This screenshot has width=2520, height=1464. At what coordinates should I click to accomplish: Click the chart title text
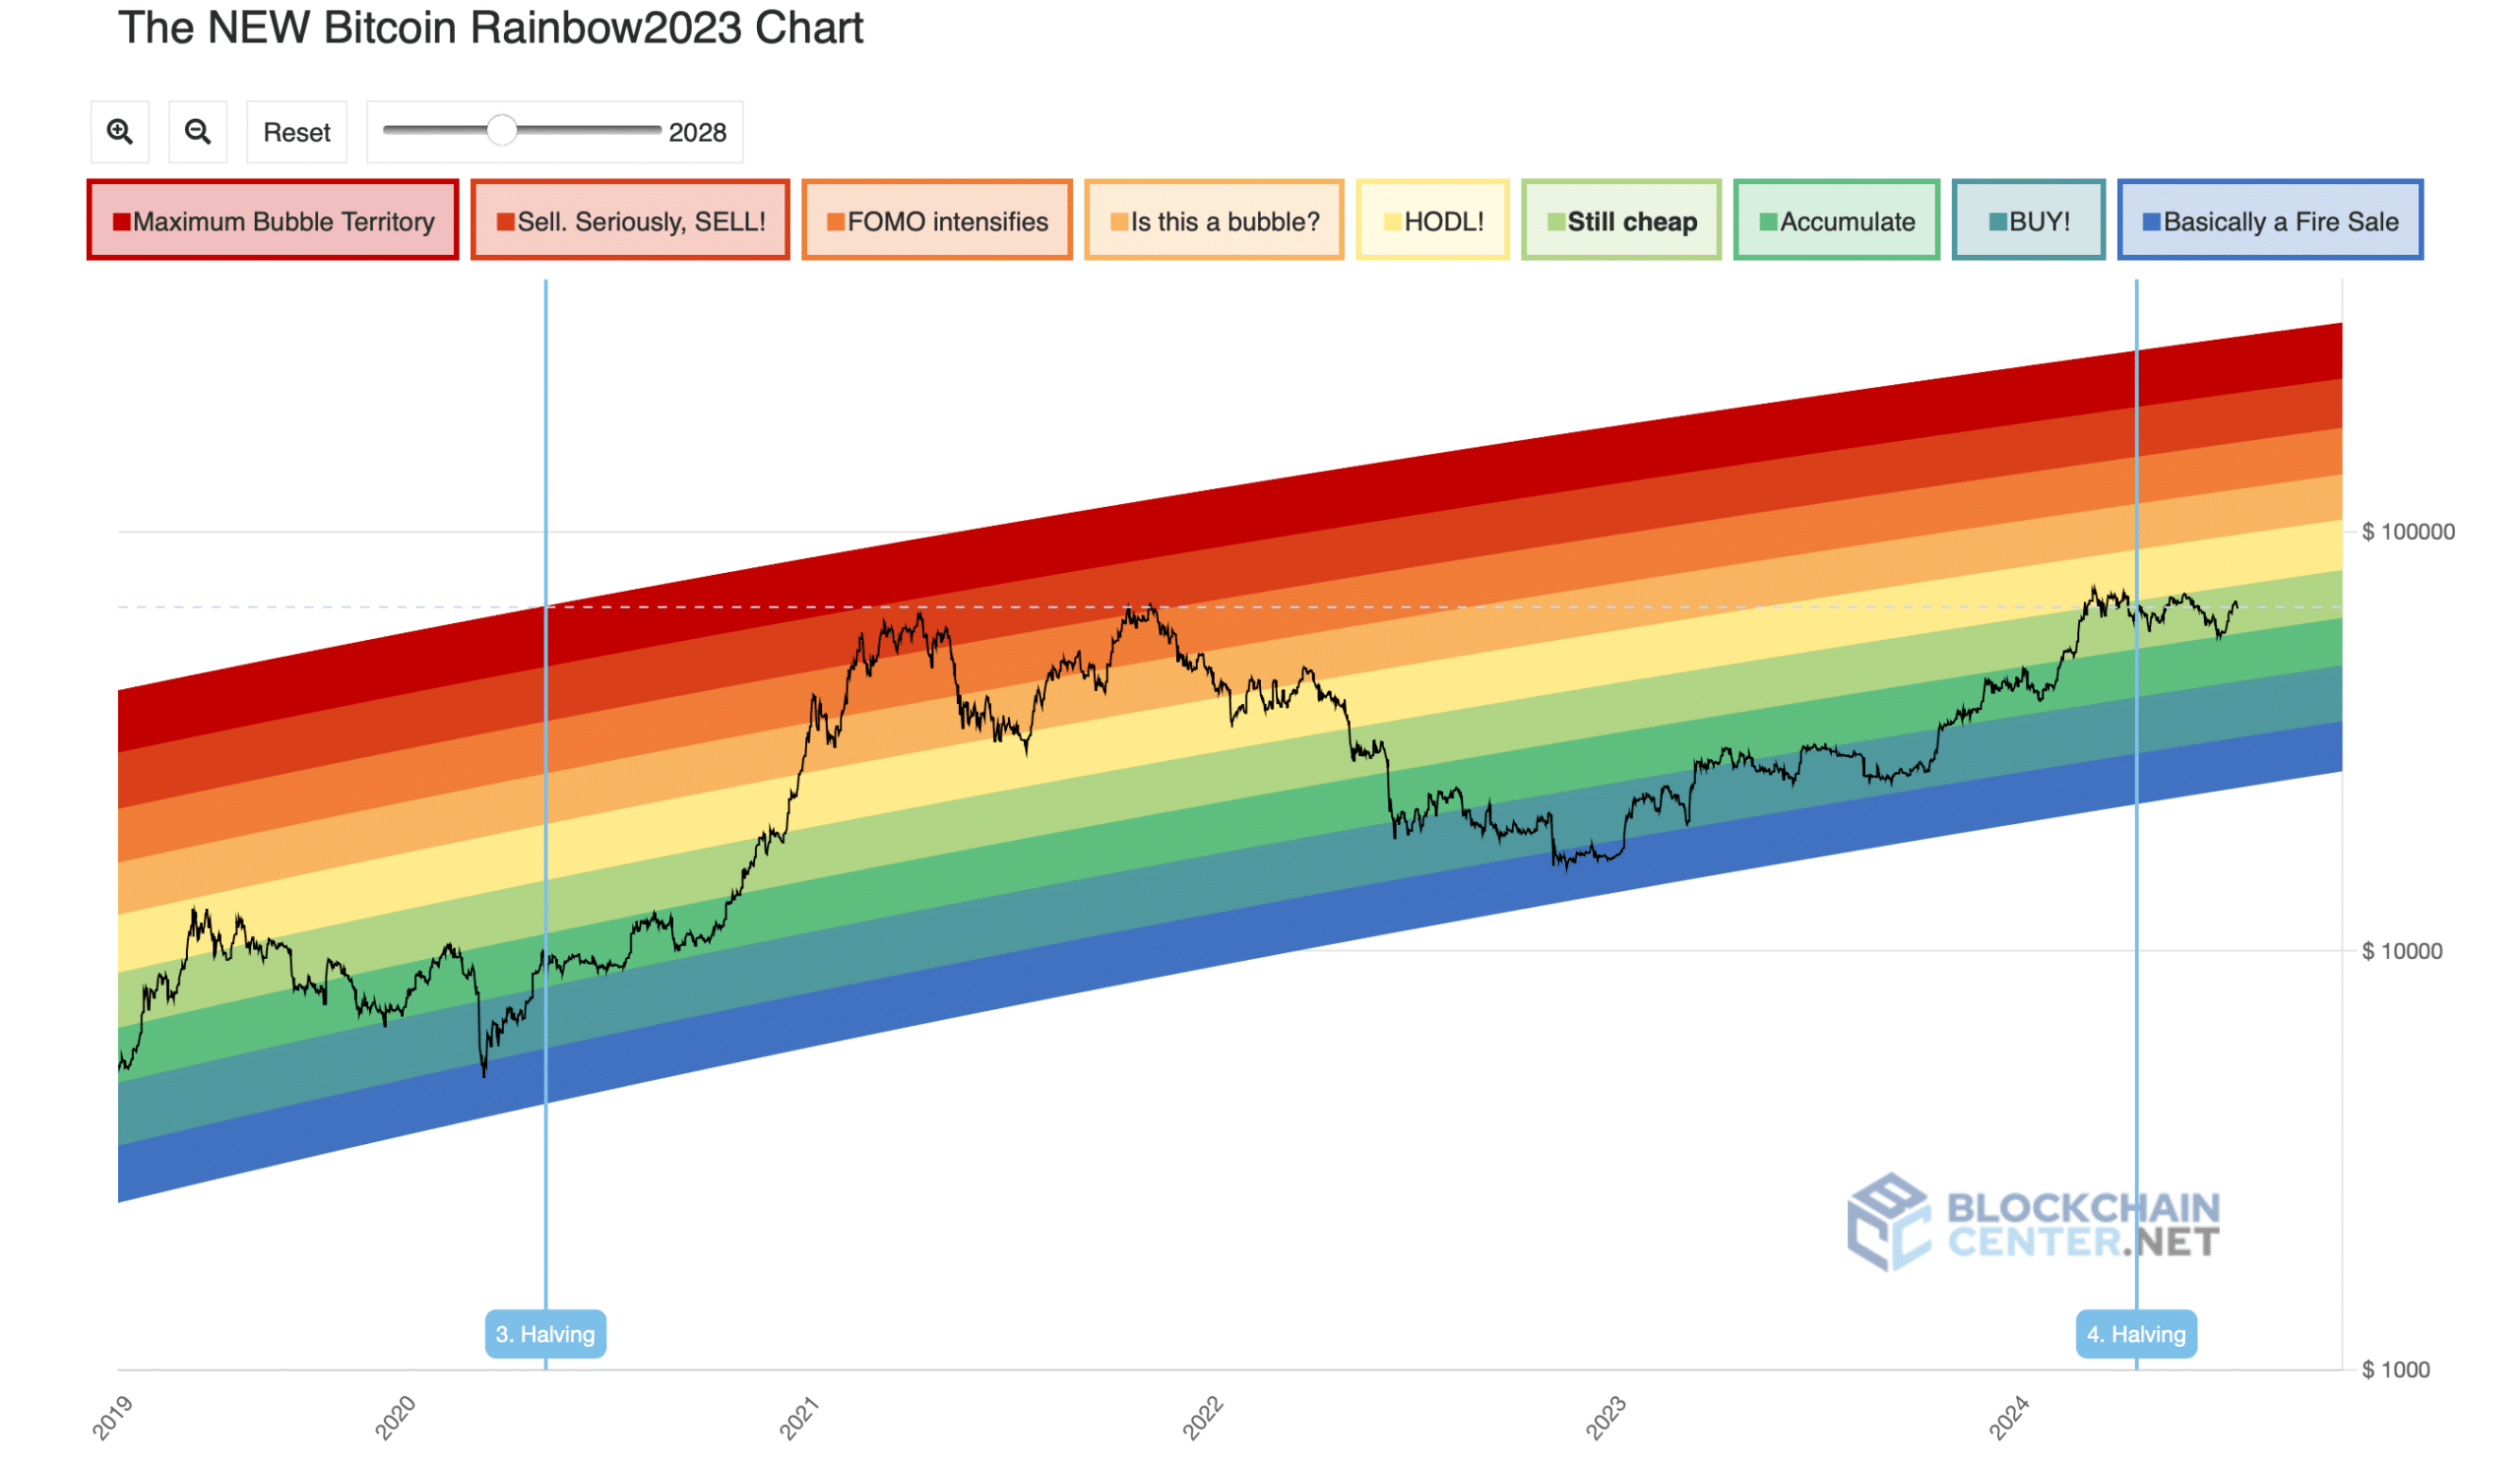coord(491,28)
